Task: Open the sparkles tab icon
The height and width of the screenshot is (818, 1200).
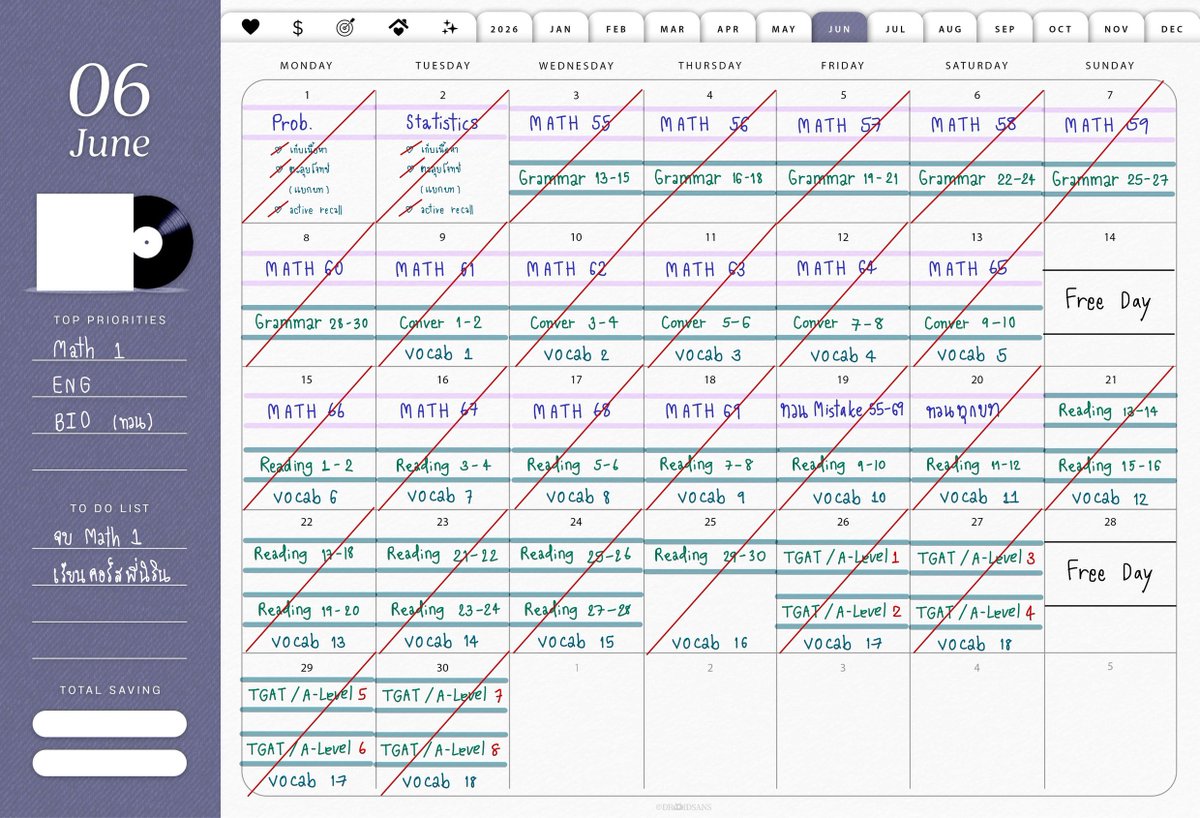Action: pos(450,27)
